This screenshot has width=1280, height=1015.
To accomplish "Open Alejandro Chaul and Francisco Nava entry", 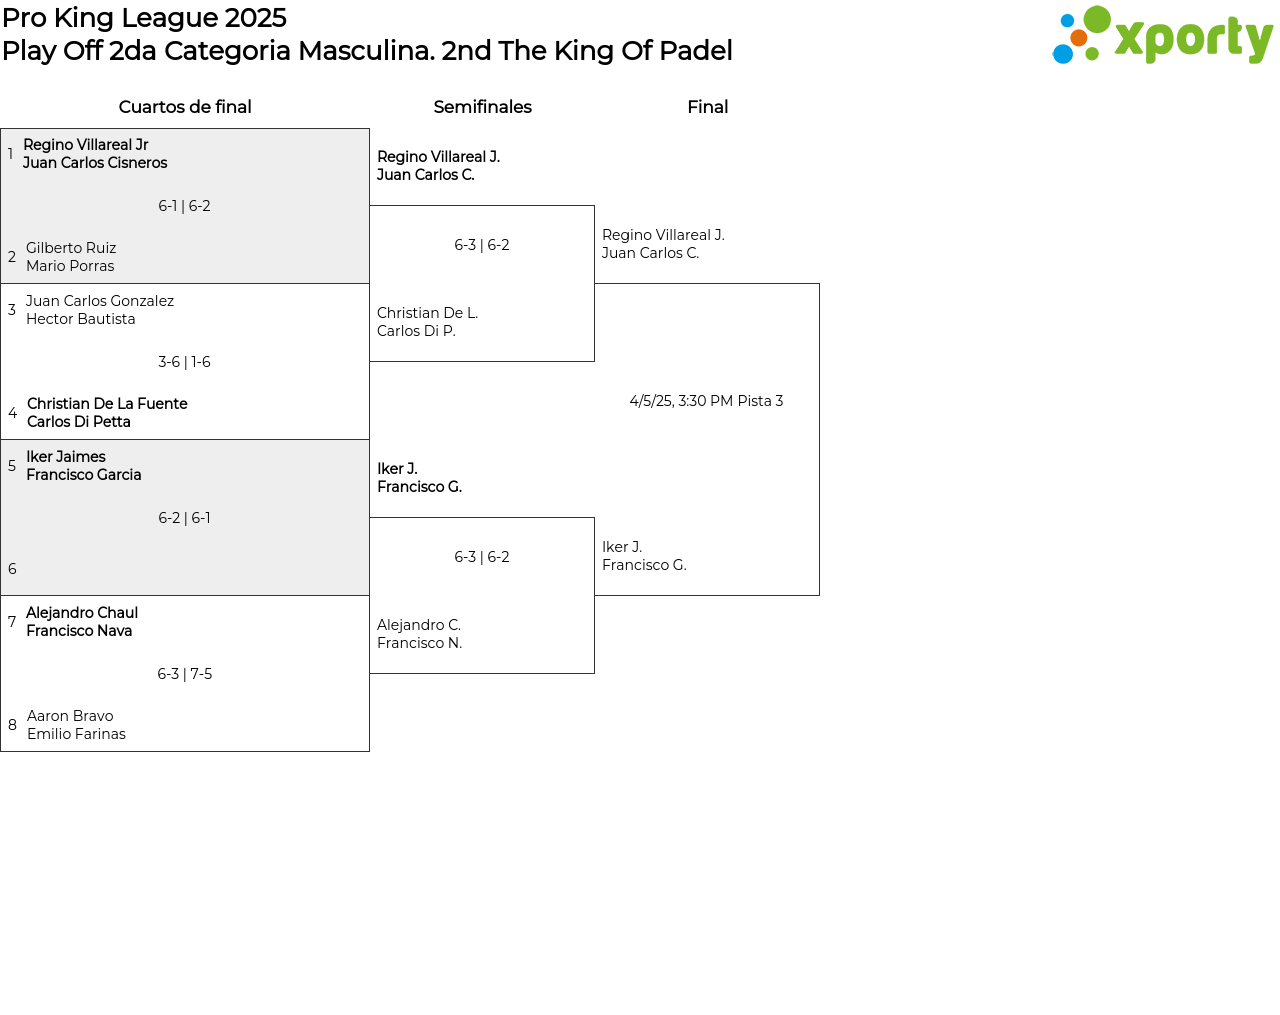I will tap(82, 622).
